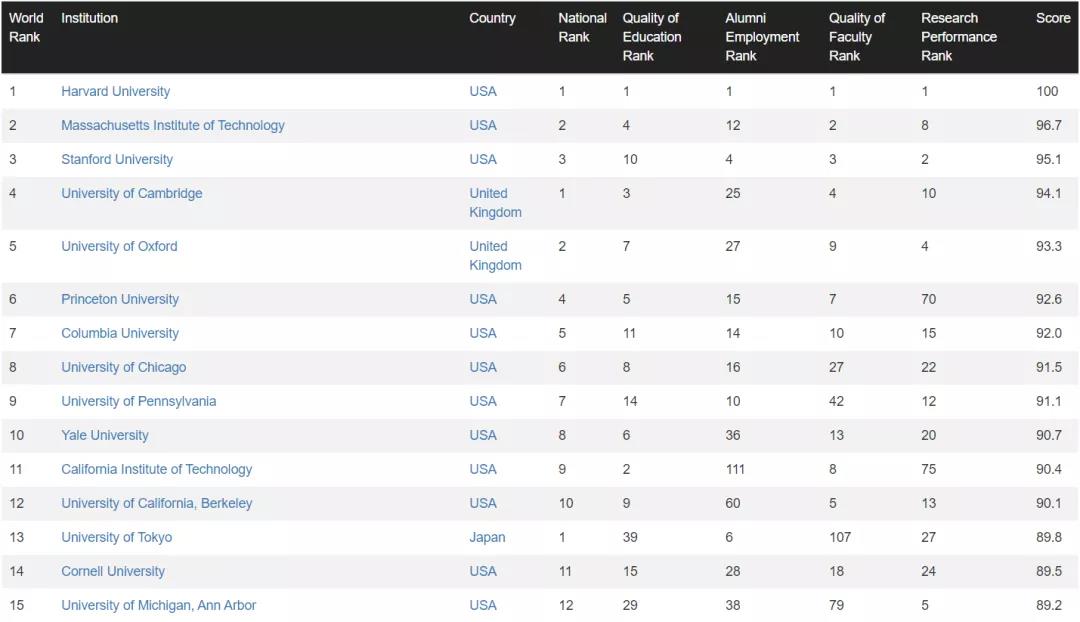Open University of Pennsylvania link
1080x622 pixels.
(x=138, y=401)
